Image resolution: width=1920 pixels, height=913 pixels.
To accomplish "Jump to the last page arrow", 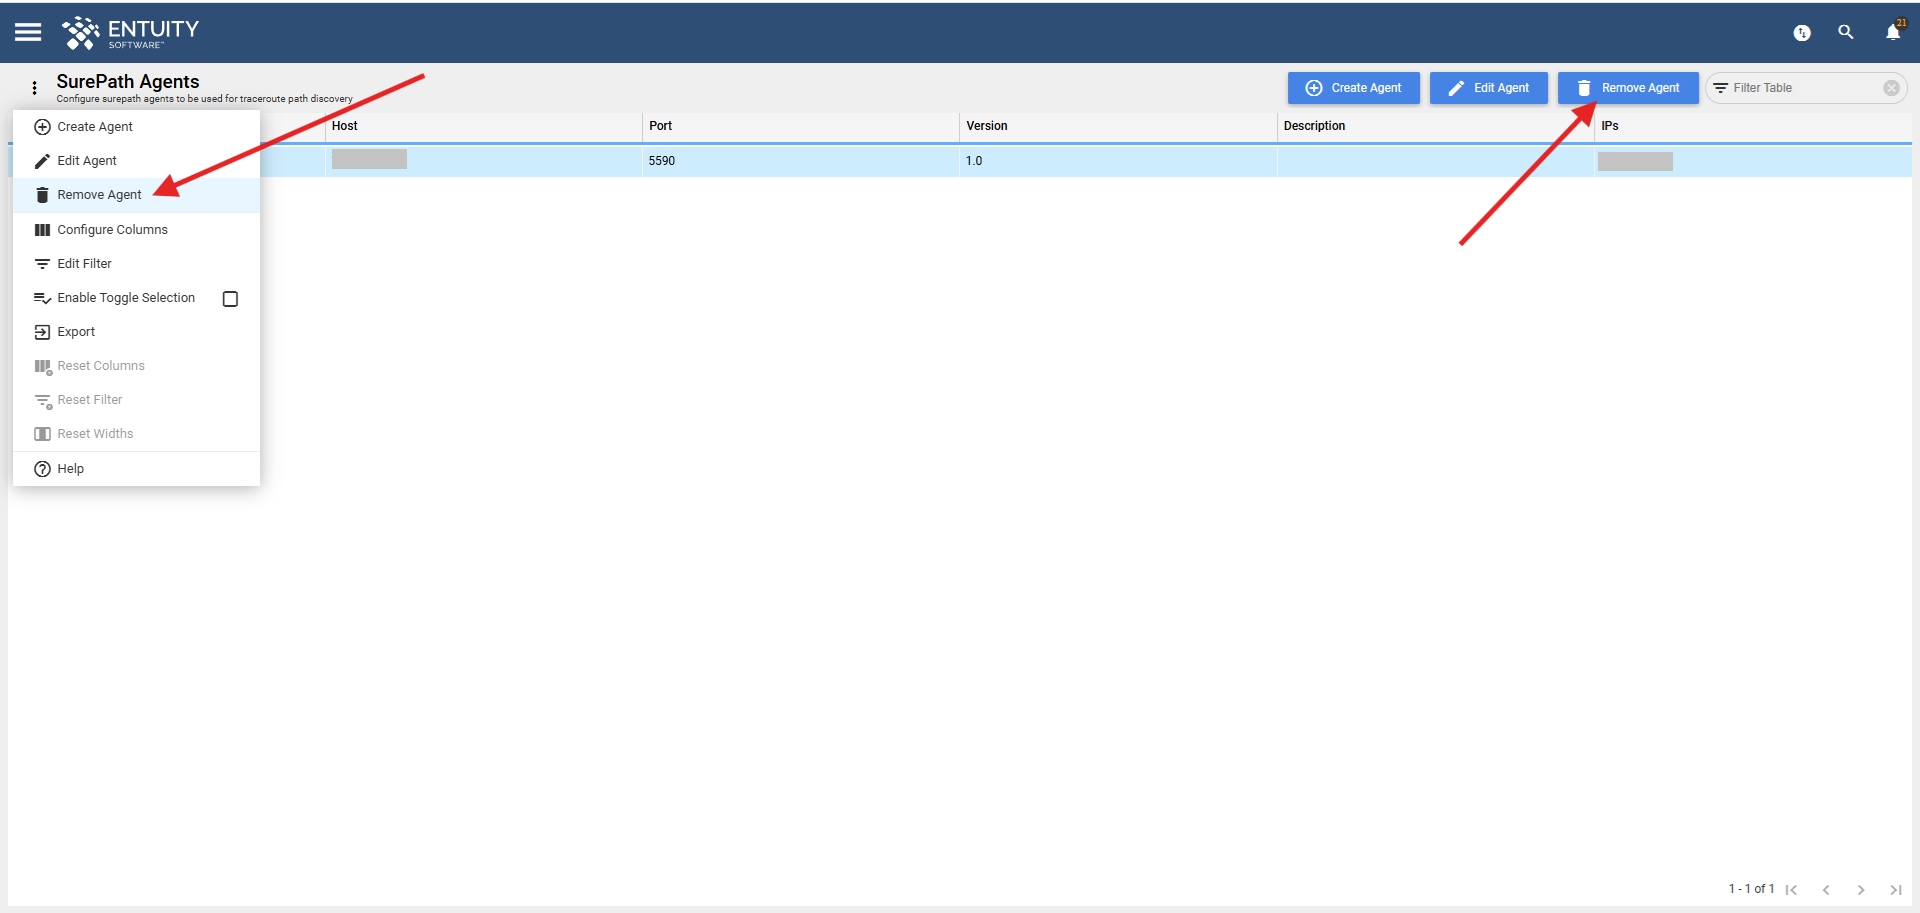I will (1895, 889).
